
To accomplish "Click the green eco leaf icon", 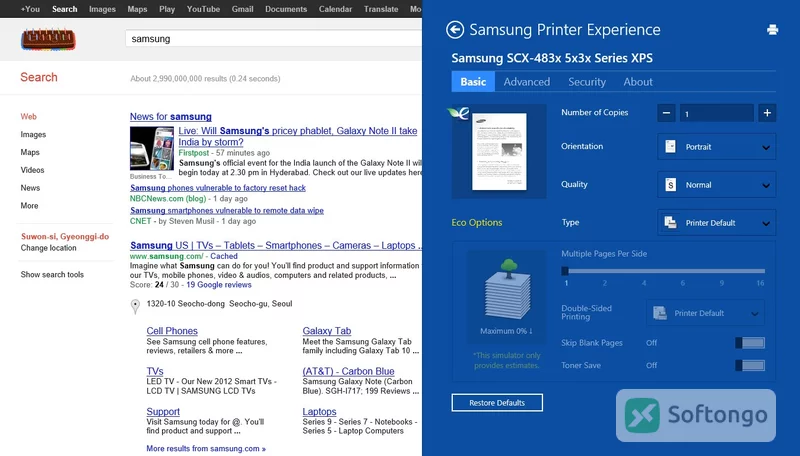I will pyautogui.click(x=458, y=113).
